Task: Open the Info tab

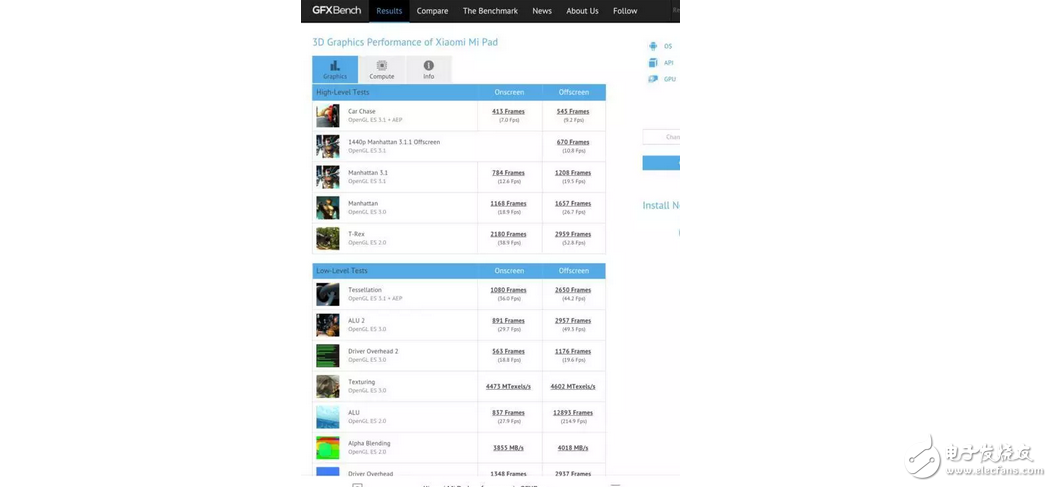Action: click(428, 69)
